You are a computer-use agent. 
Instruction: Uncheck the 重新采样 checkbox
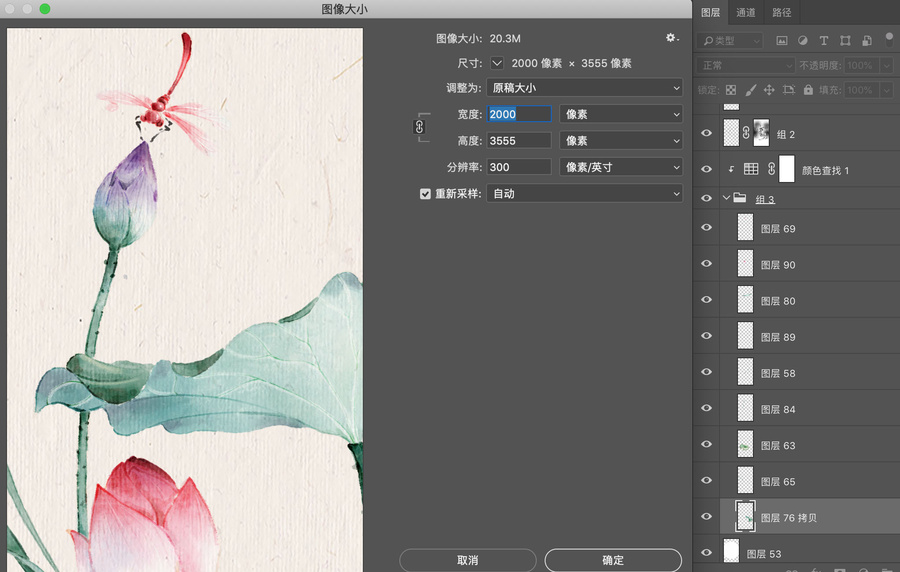[425, 194]
